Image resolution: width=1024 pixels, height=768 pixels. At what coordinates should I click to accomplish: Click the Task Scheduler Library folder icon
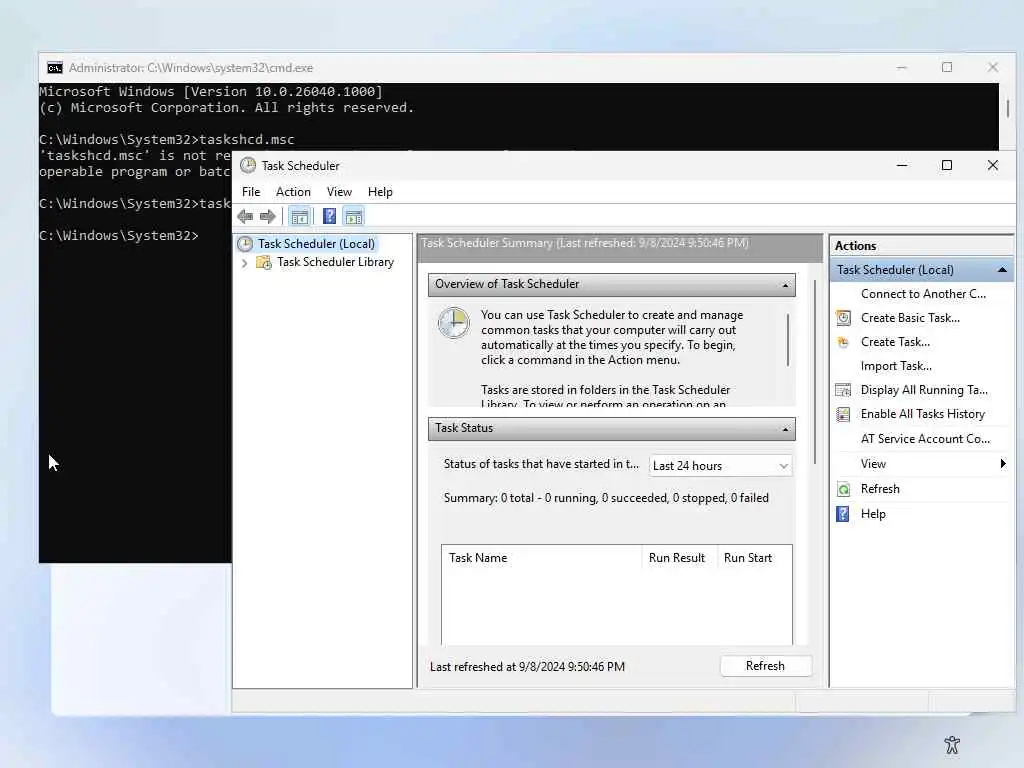pos(264,262)
